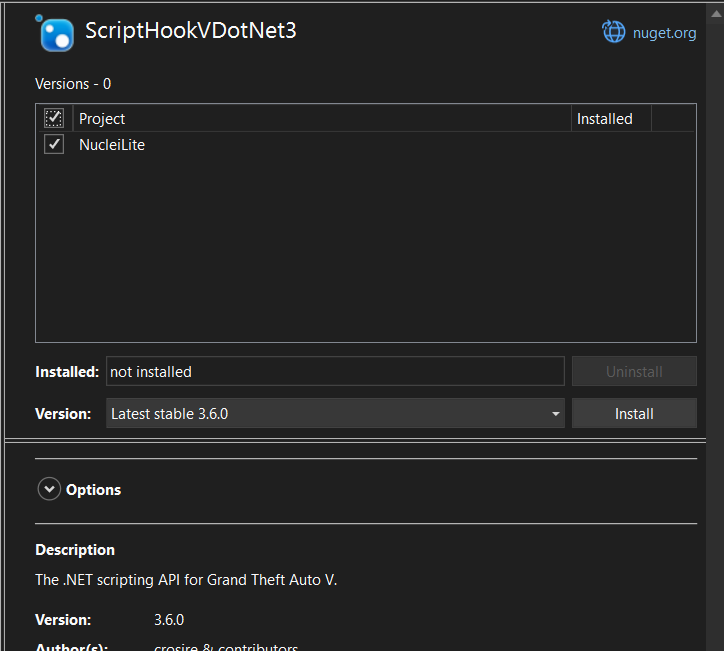Viewport: 724px width, 651px height.
Task: Click the Options label text
Action: [x=93, y=489]
